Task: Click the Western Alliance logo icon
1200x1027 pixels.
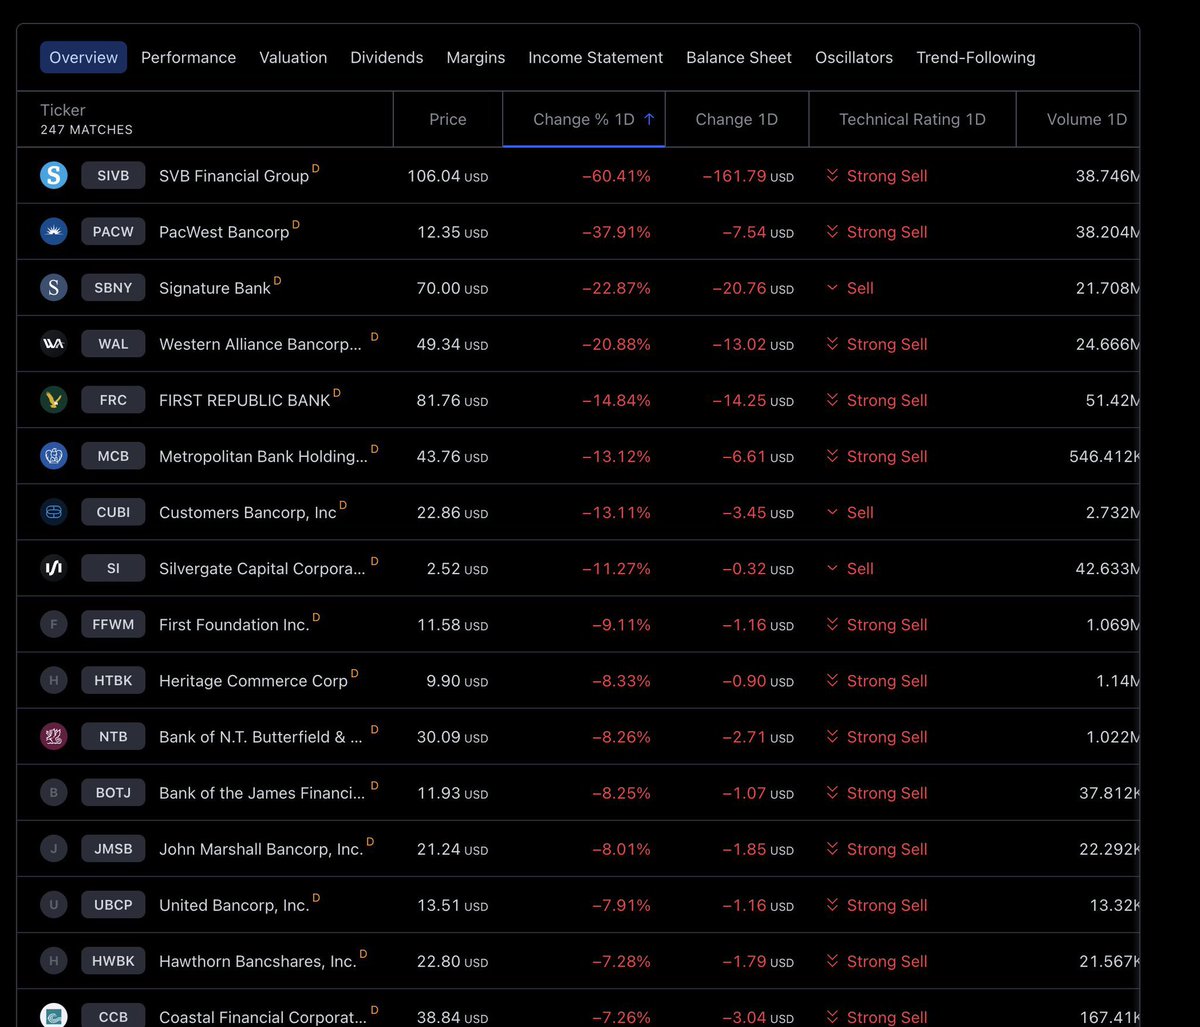Action: [53, 344]
